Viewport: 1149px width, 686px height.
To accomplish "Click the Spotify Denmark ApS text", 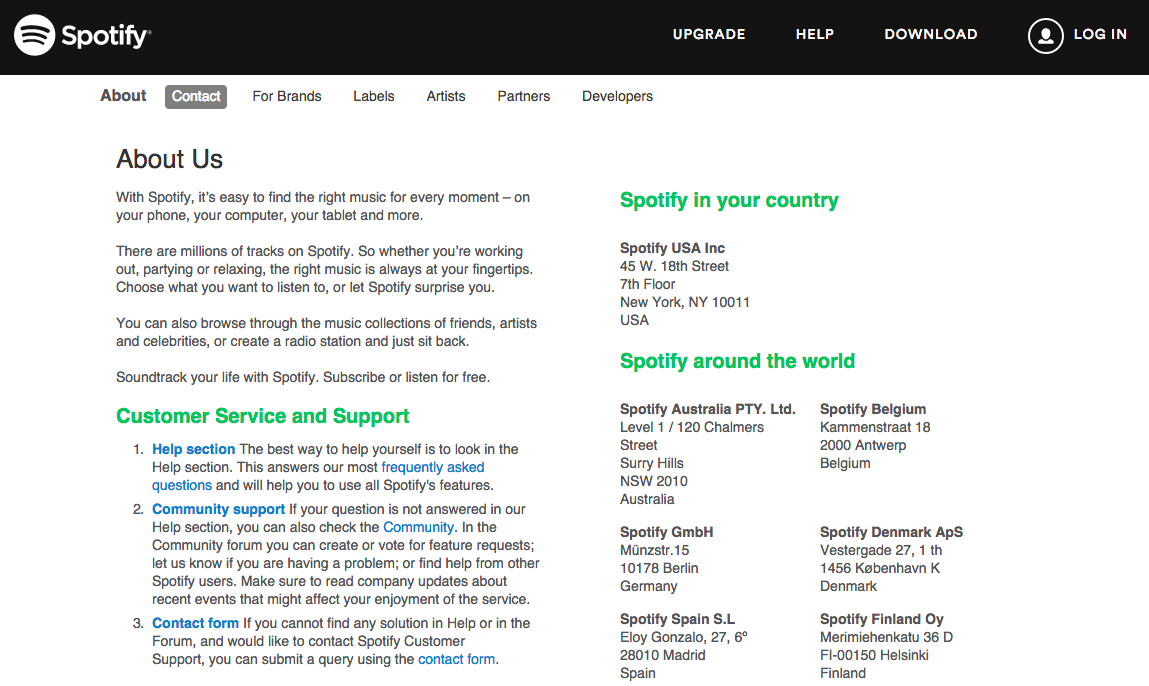I will pyautogui.click(x=891, y=532).
